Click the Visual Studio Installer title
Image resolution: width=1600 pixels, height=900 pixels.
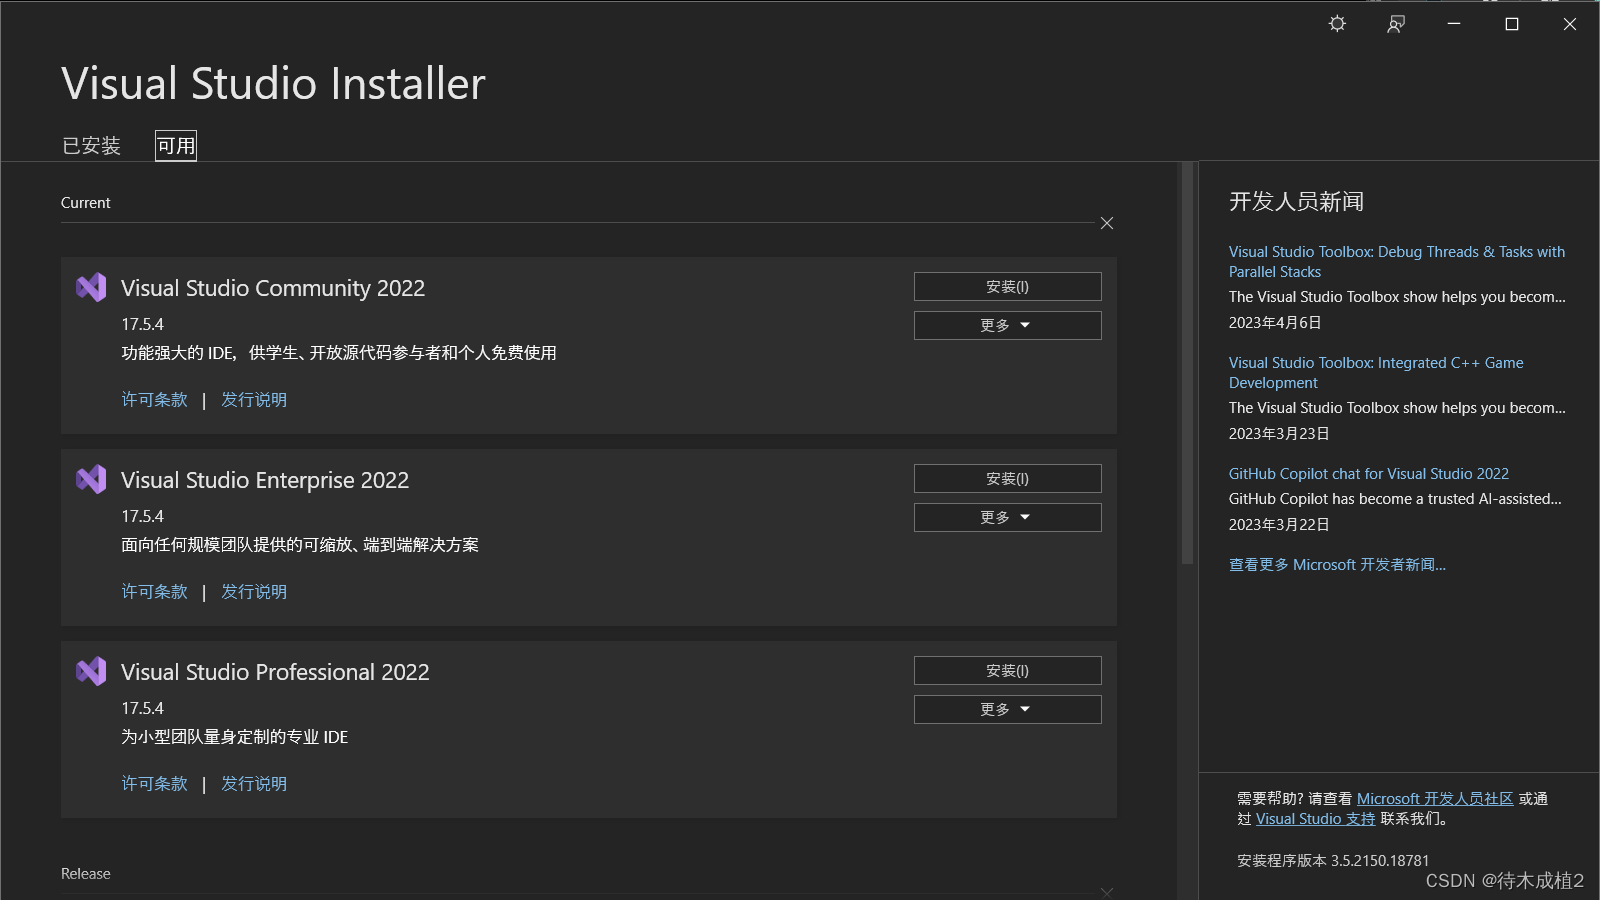tap(273, 84)
